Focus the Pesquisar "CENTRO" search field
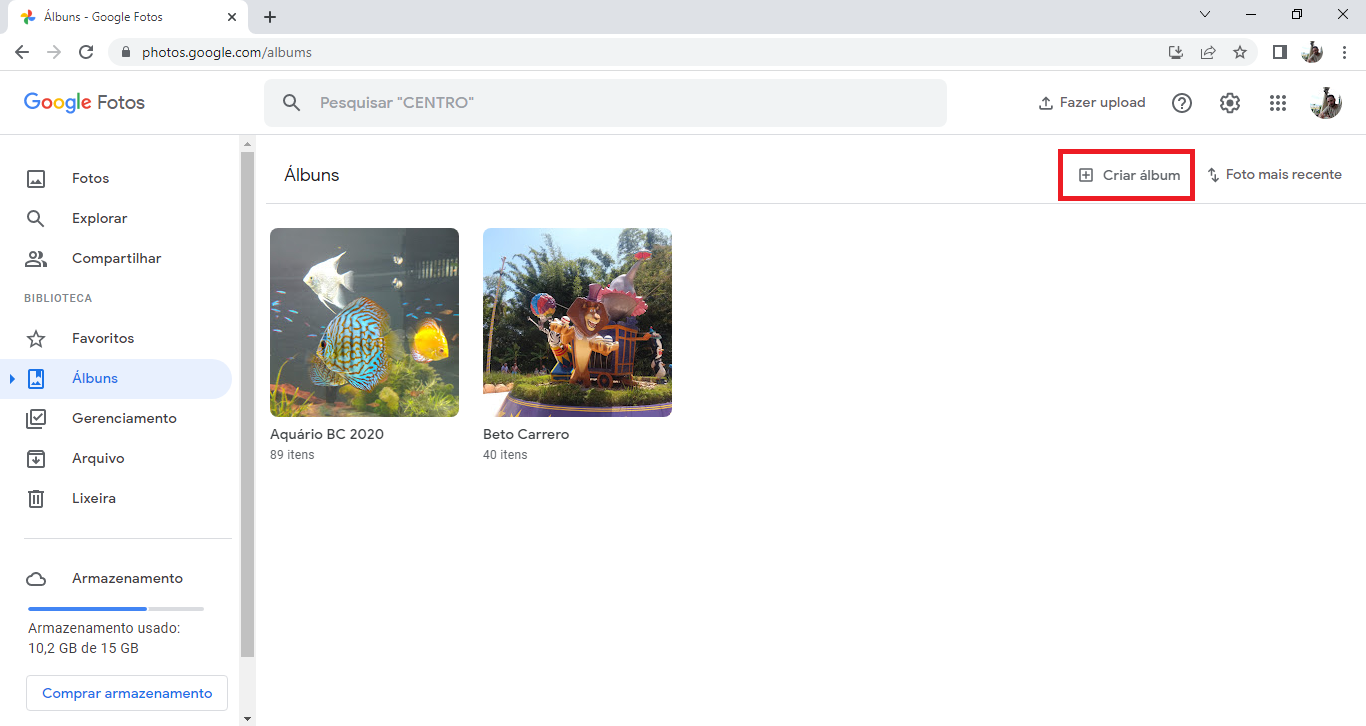Screen dimensions: 1366x726 pyautogui.click(x=605, y=103)
